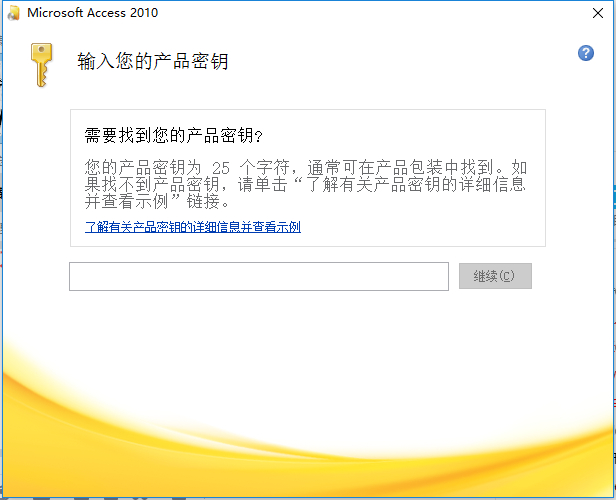This screenshot has width=616, height=500.
Task: Open the blue help question-mark icon
Action: [x=585, y=53]
